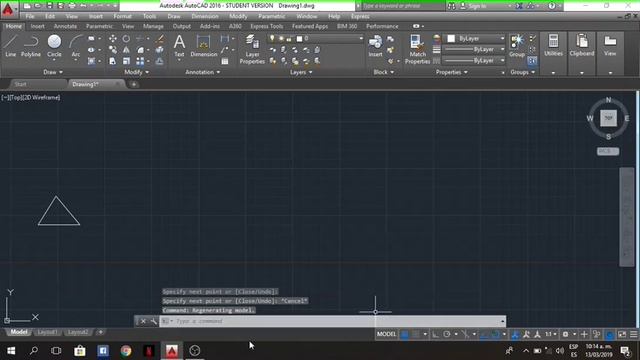Switch to the Layout1 tab
The height and width of the screenshot is (360, 640).
47,332
